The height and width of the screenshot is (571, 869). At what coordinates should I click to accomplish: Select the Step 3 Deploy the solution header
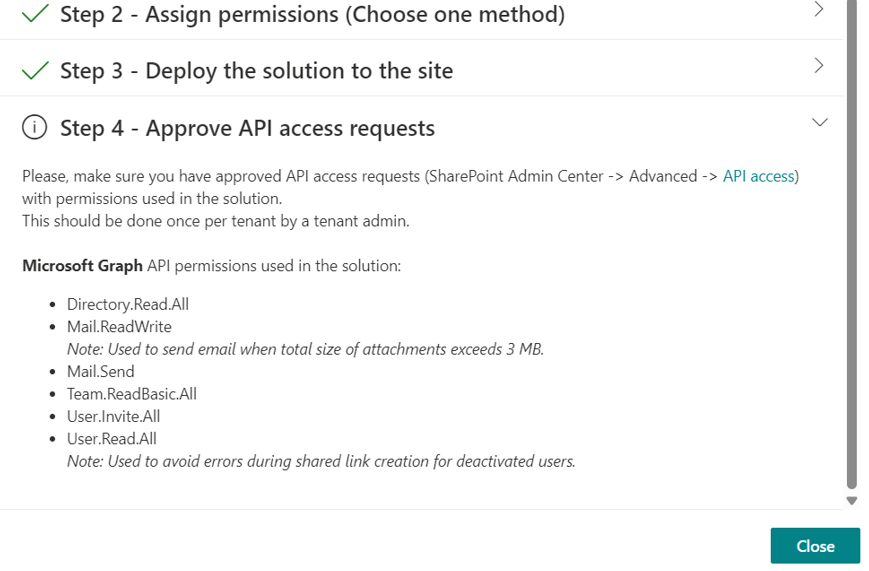[x=257, y=71]
